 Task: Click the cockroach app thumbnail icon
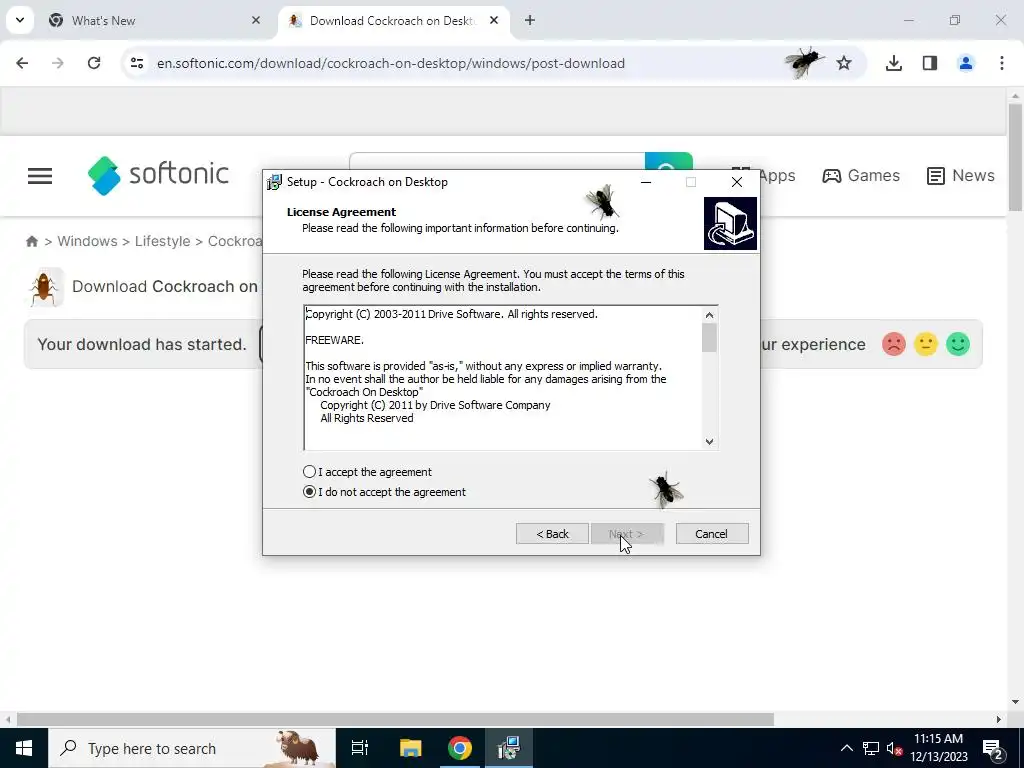click(44, 287)
